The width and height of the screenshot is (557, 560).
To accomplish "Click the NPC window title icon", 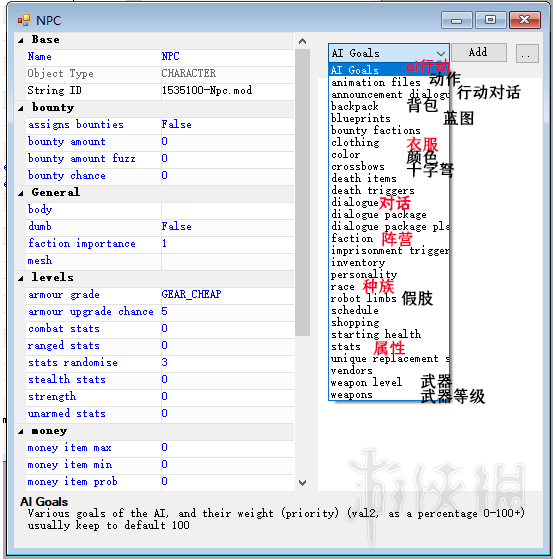I will pos(24,20).
